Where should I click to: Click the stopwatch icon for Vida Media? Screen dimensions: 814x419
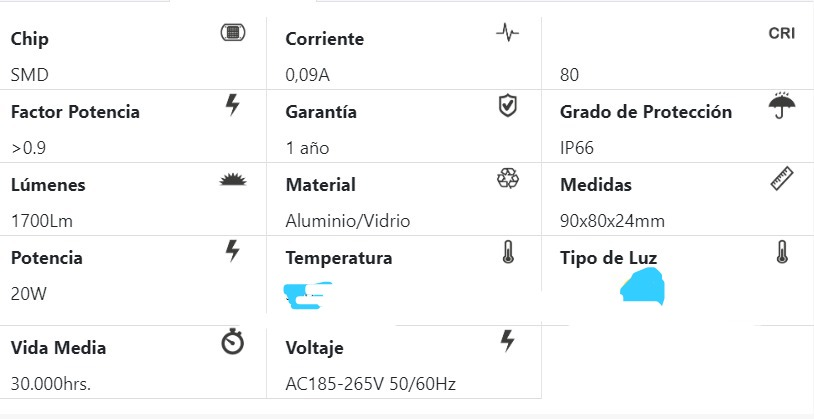point(232,343)
